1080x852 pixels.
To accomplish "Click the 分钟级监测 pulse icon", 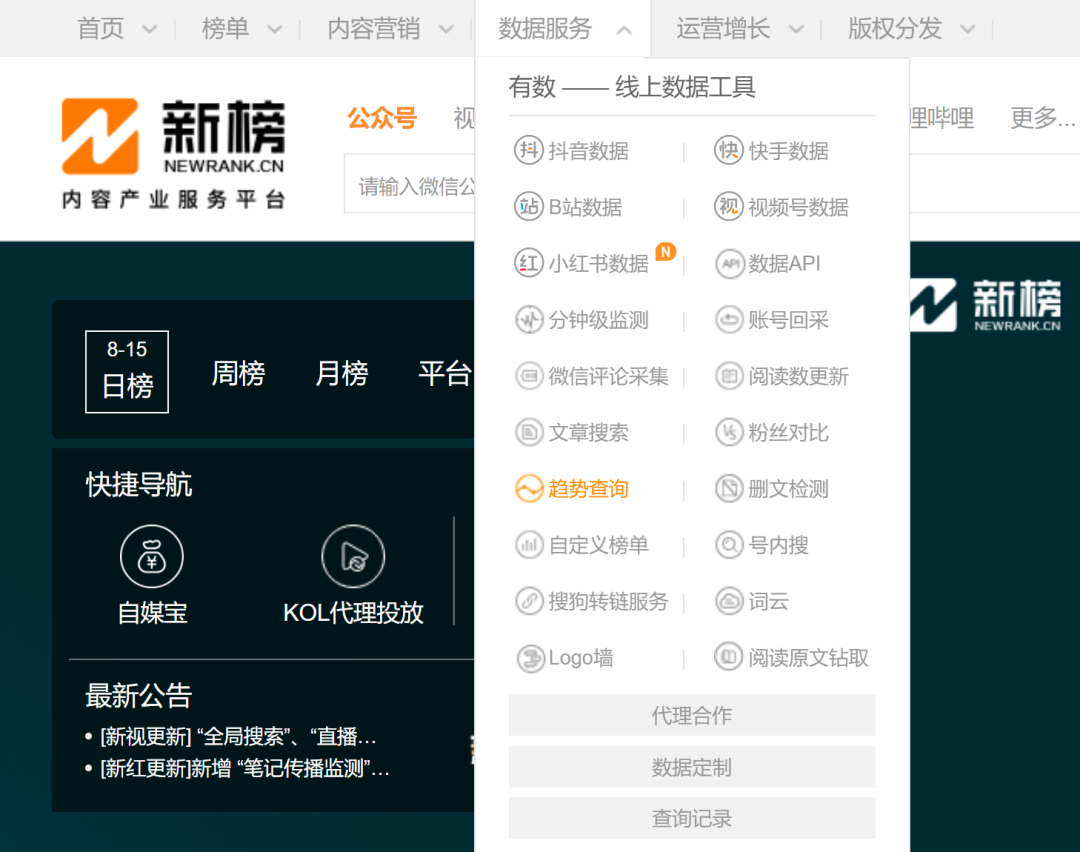I will point(529,320).
